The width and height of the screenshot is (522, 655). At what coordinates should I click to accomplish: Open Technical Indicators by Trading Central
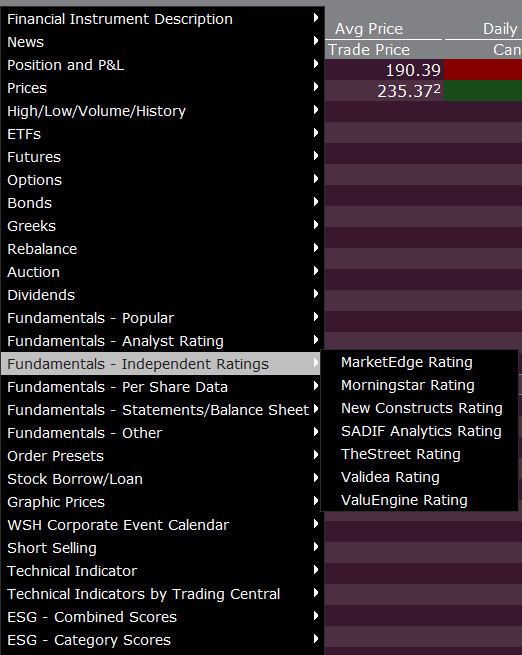tap(162, 594)
